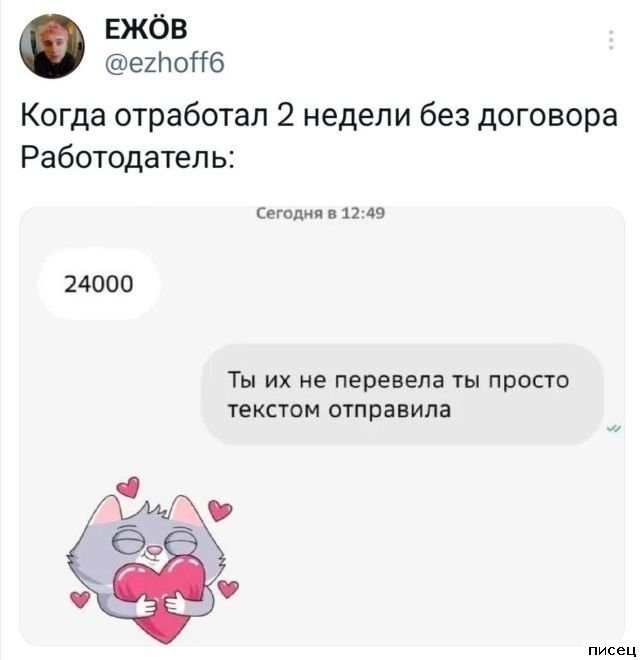Click the "писец" watermark label
The height and width of the screenshot is (660, 640).
(x=612, y=650)
